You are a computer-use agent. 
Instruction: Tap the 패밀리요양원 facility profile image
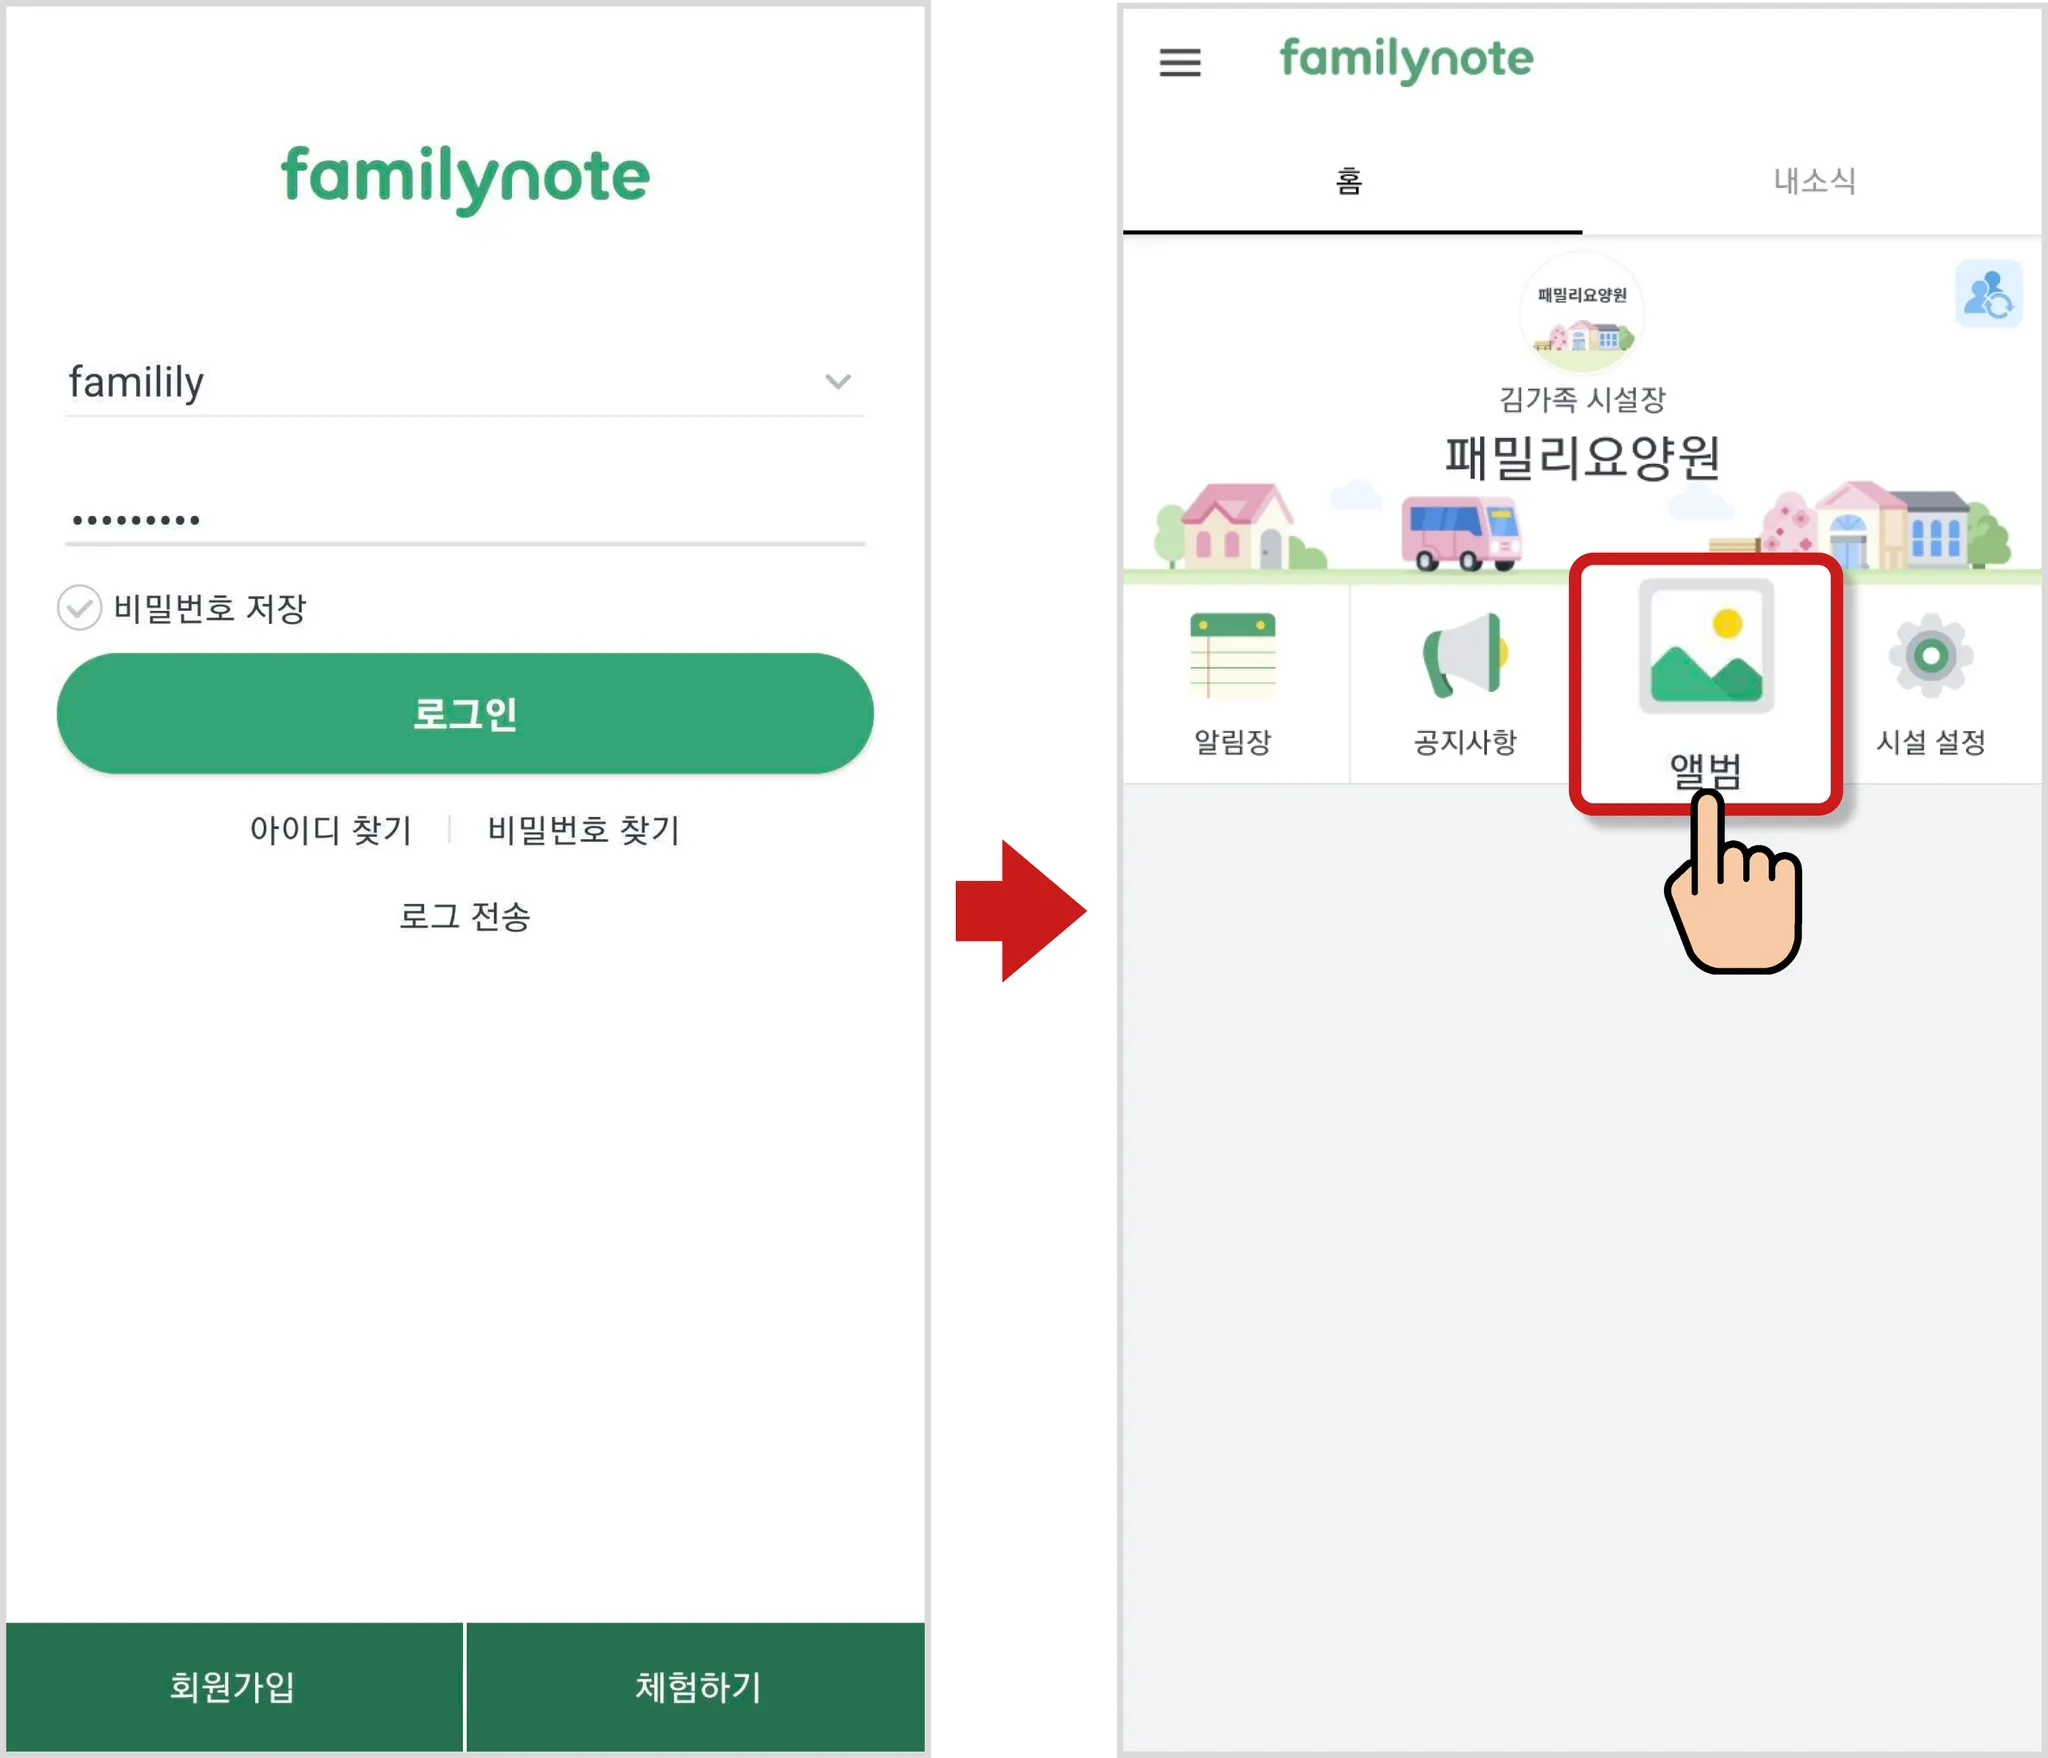pyautogui.click(x=1582, y=313)
